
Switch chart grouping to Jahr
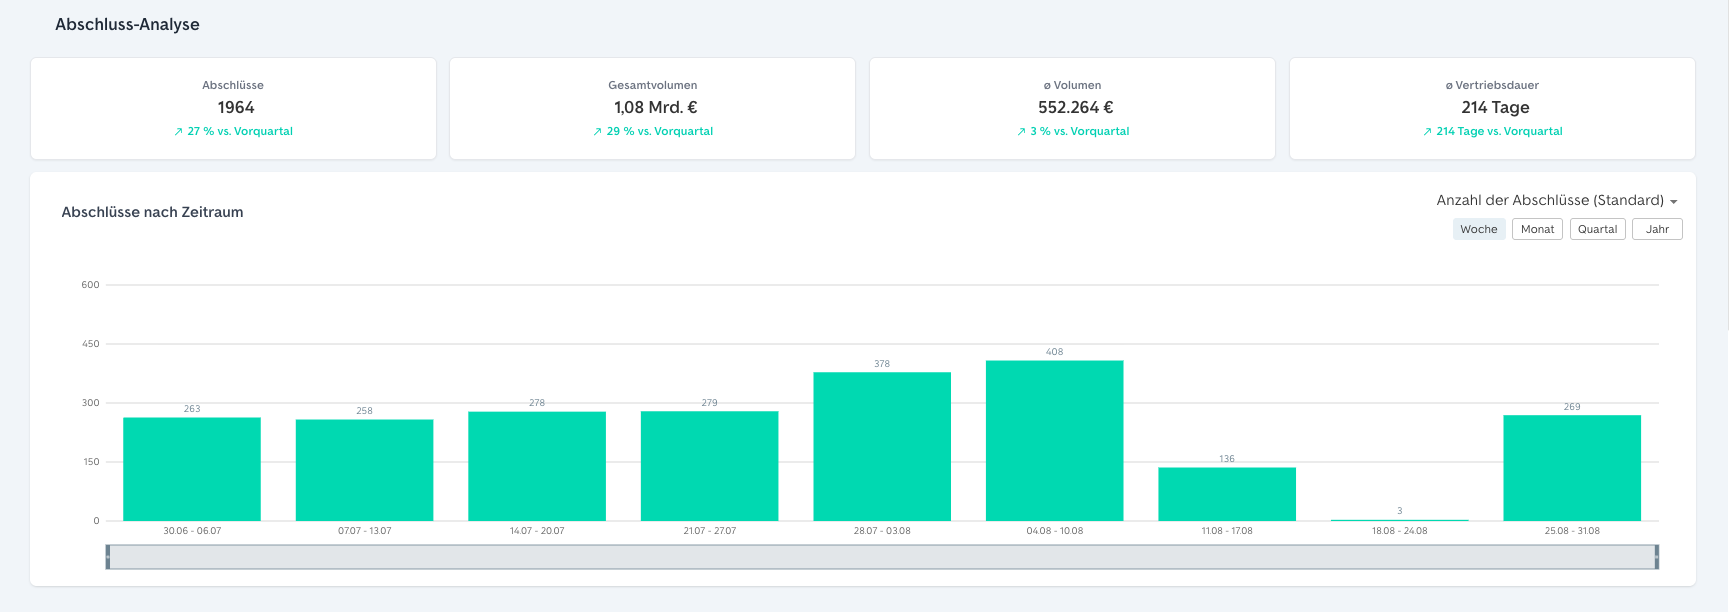(1657, 229)
